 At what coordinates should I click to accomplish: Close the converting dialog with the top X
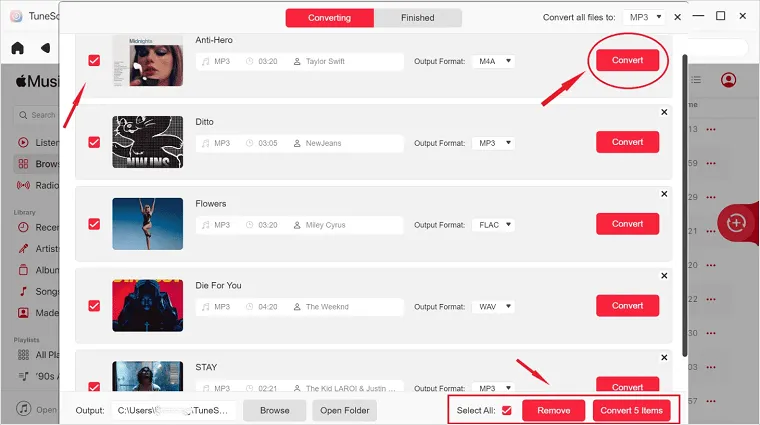pyautogui.click(x=678, y=17)
